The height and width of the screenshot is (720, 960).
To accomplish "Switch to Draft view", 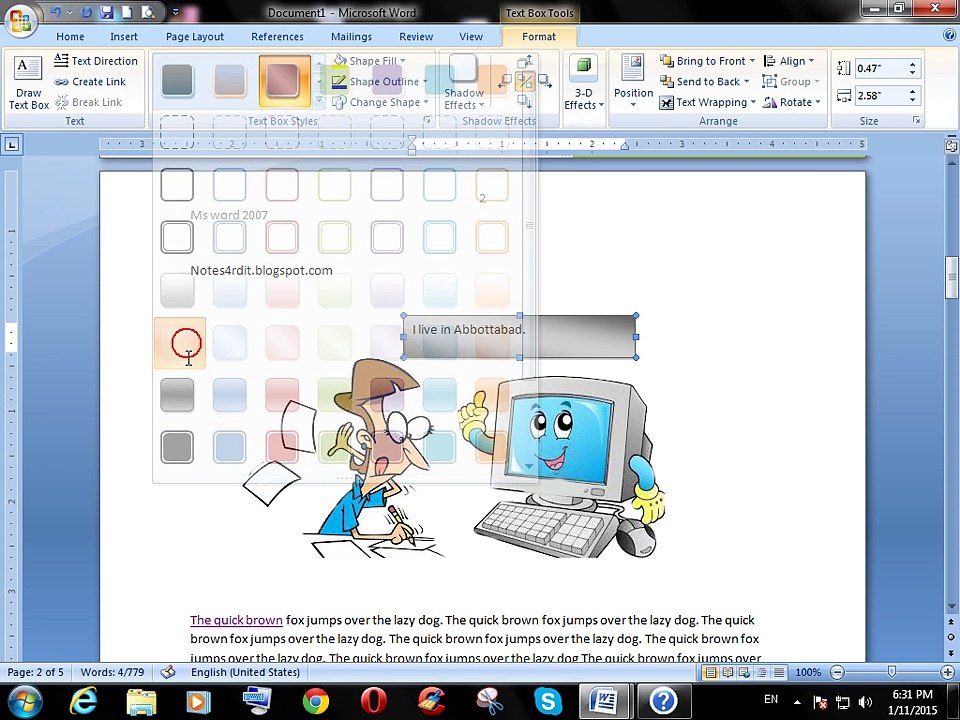I will (778, 672).
